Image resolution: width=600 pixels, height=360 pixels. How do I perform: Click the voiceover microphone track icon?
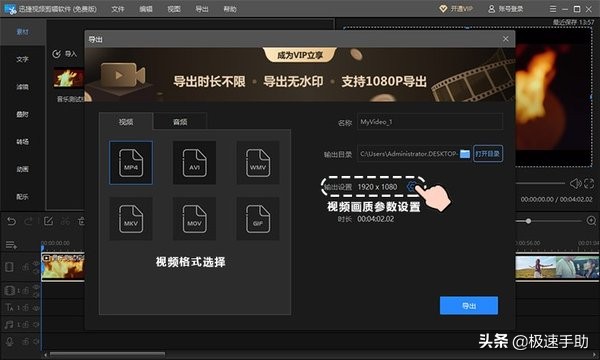click(x=10, y=341)
